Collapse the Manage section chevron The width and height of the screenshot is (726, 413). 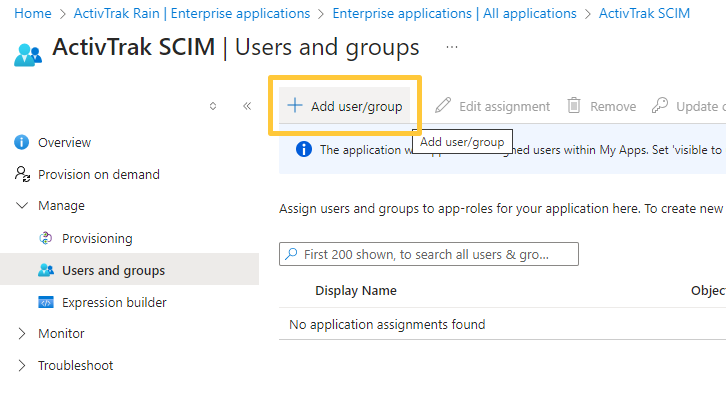click(x=22, y=205)
